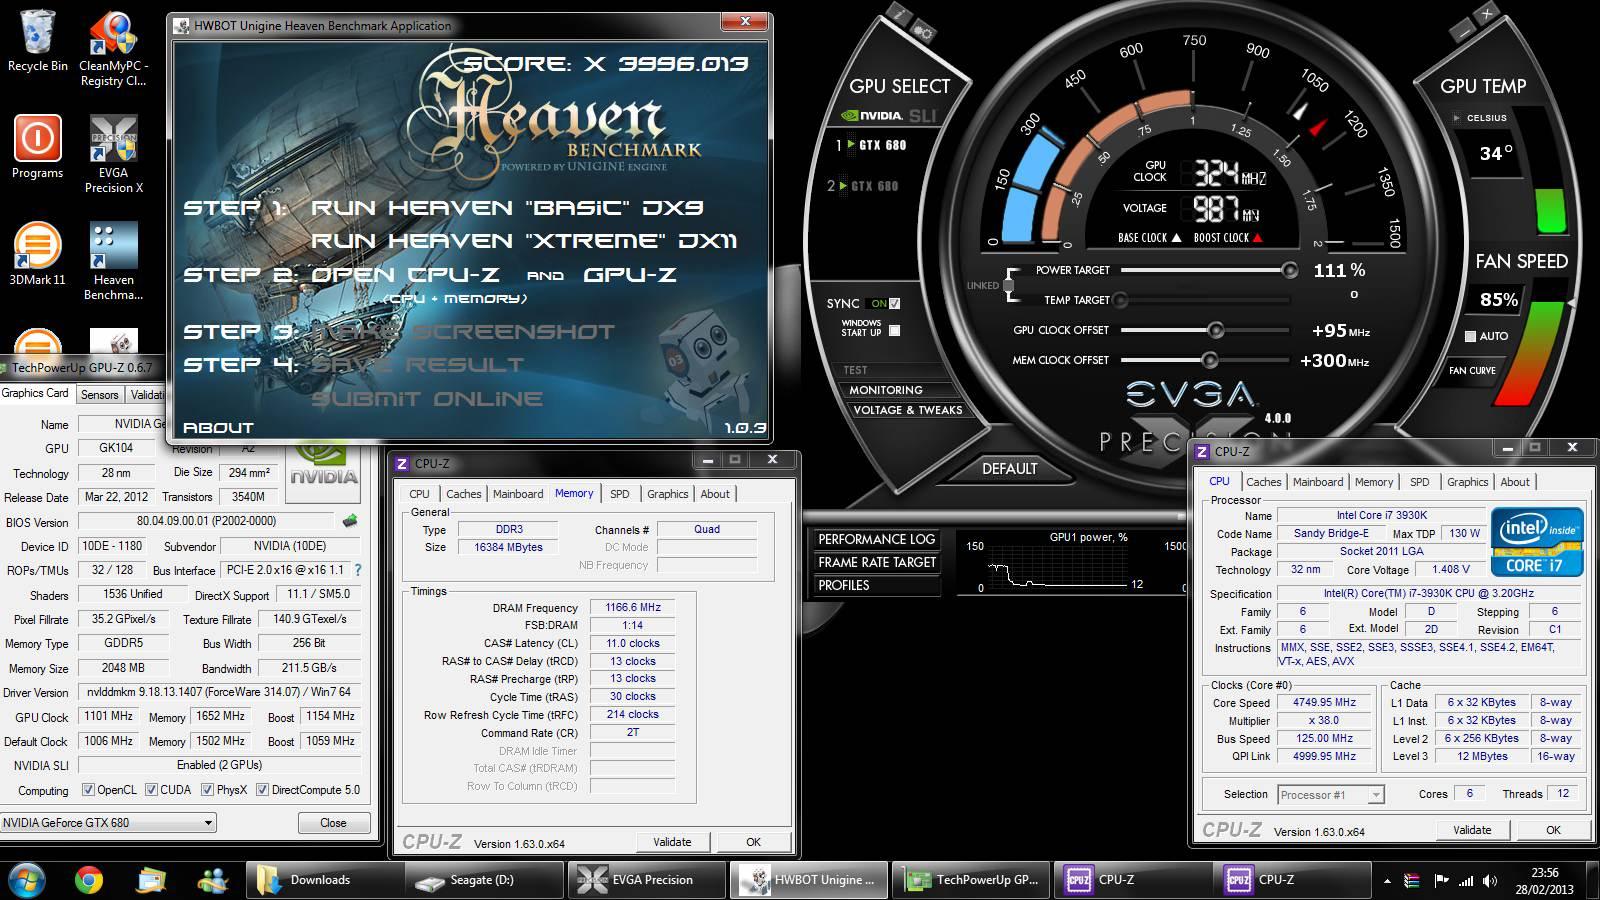Click the MEM CLOCK OFFSET slider handle
Screen dimensions: 1600x900
(x=1210, y=360)
